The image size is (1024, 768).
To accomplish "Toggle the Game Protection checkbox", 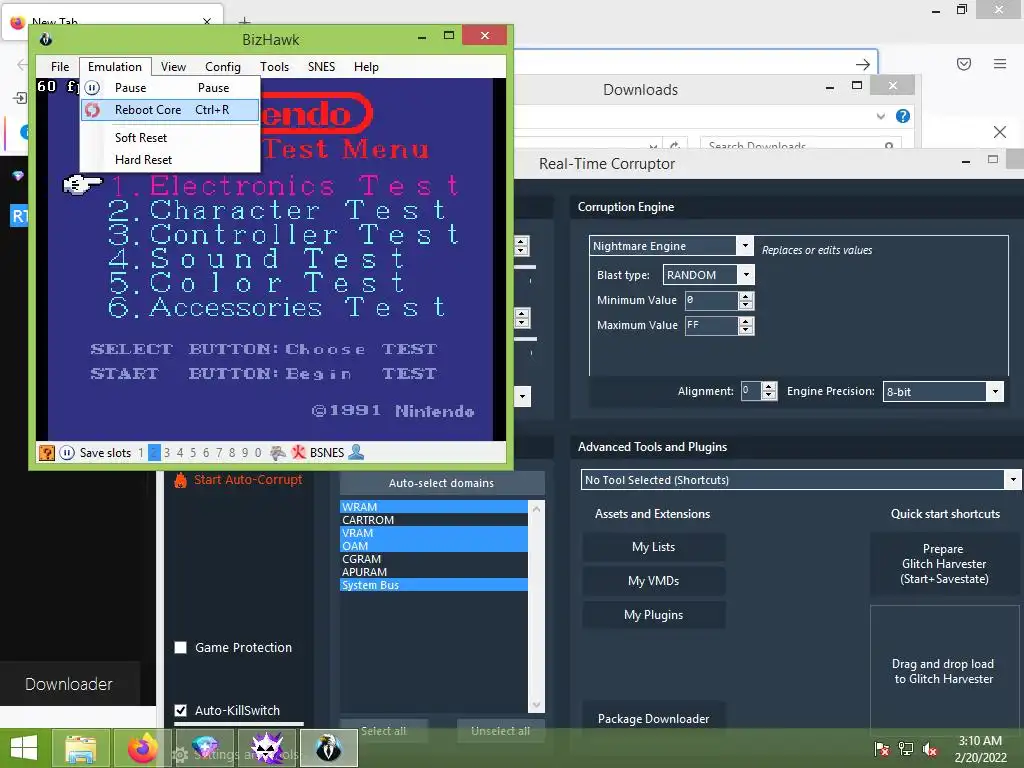I will coord(181,647).
